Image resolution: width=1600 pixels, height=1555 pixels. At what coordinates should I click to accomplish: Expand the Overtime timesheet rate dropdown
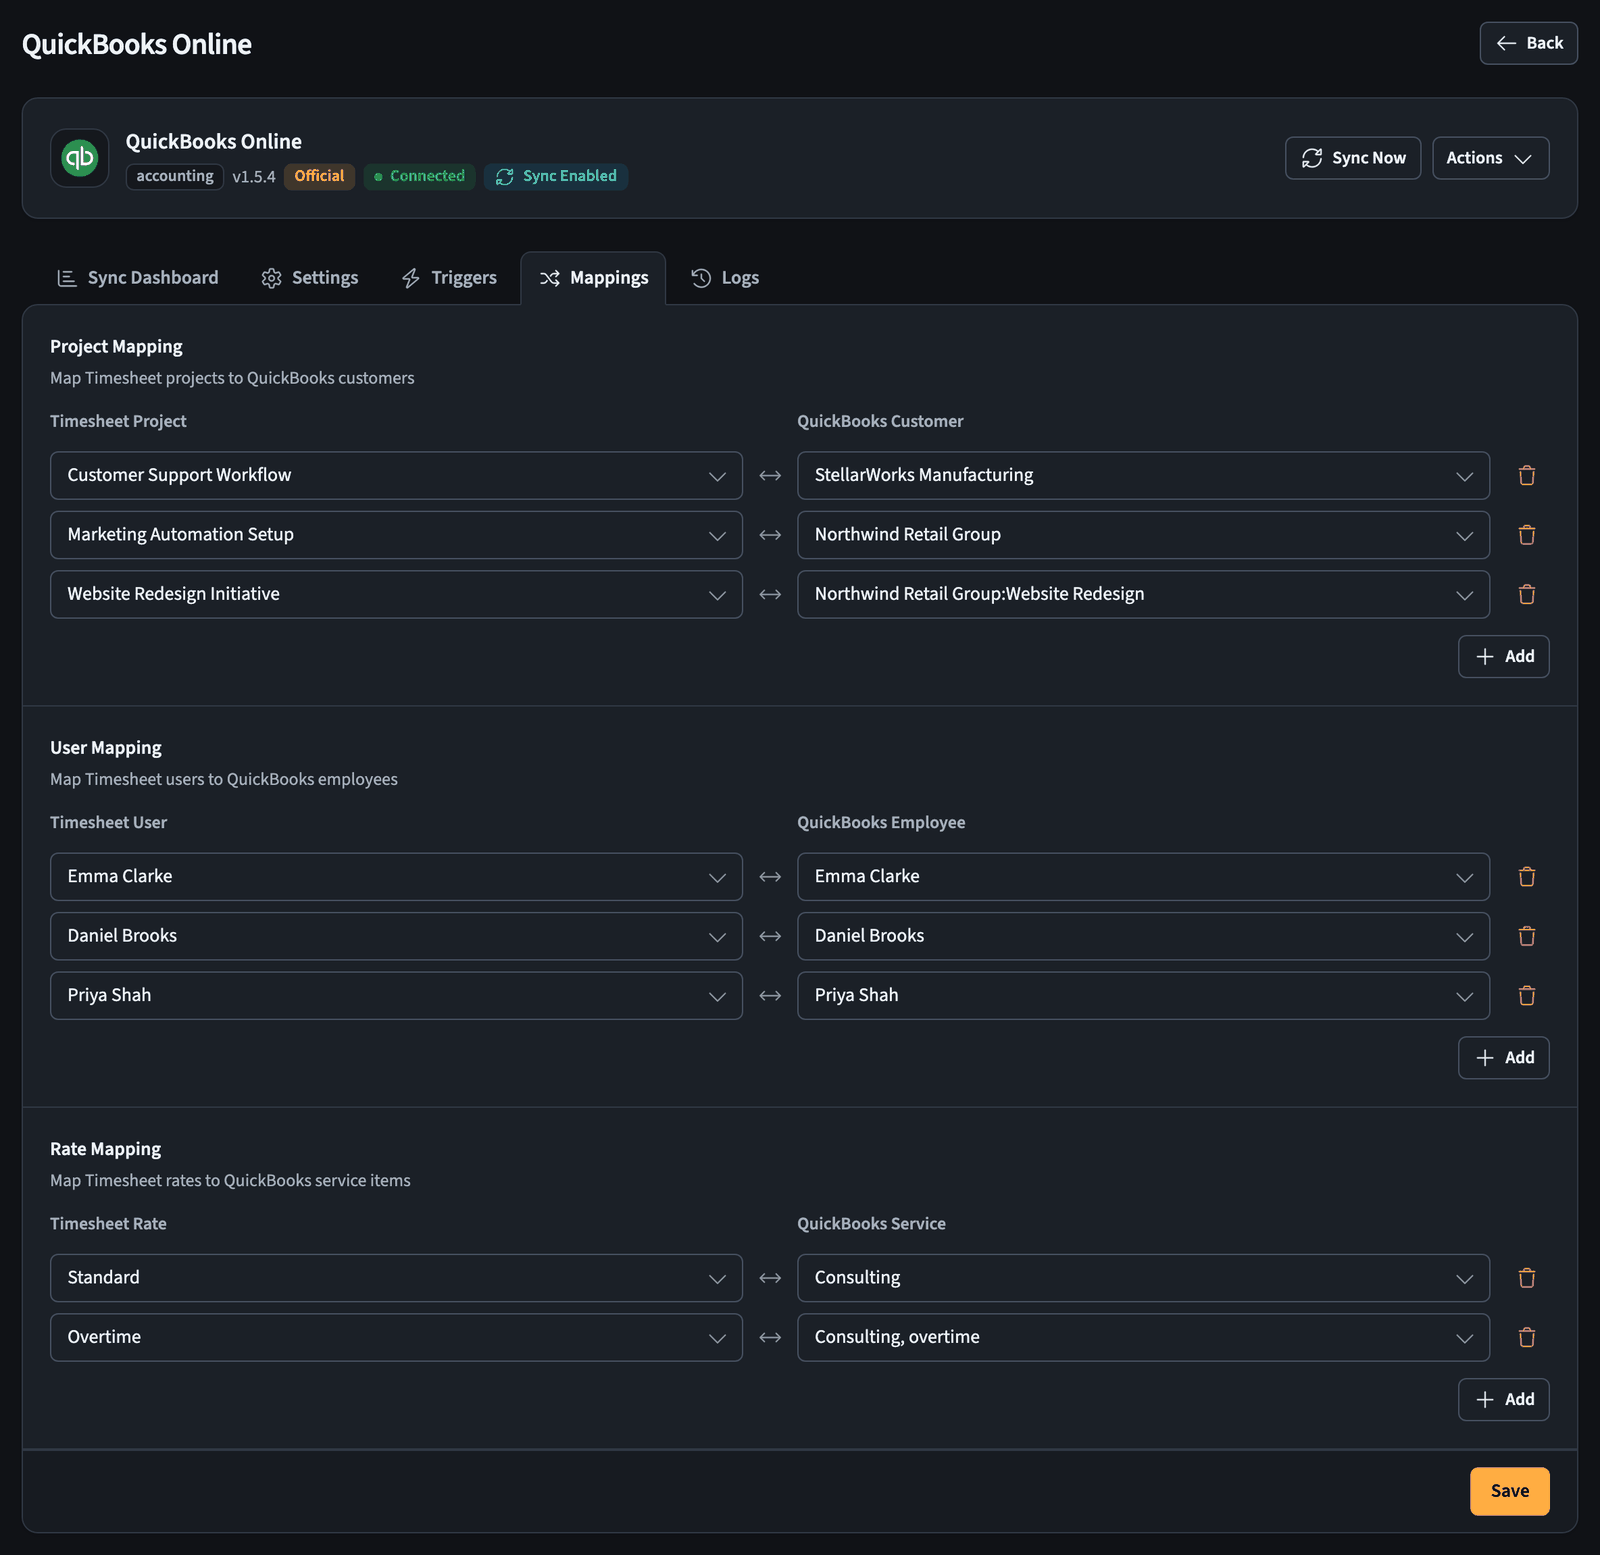coord(396,1337)
